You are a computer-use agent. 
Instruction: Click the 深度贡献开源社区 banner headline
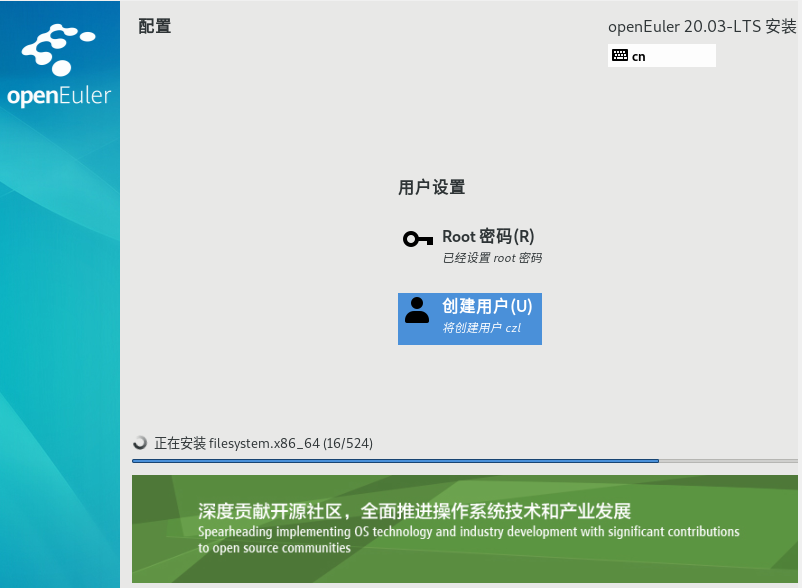(x=414, y=511)
